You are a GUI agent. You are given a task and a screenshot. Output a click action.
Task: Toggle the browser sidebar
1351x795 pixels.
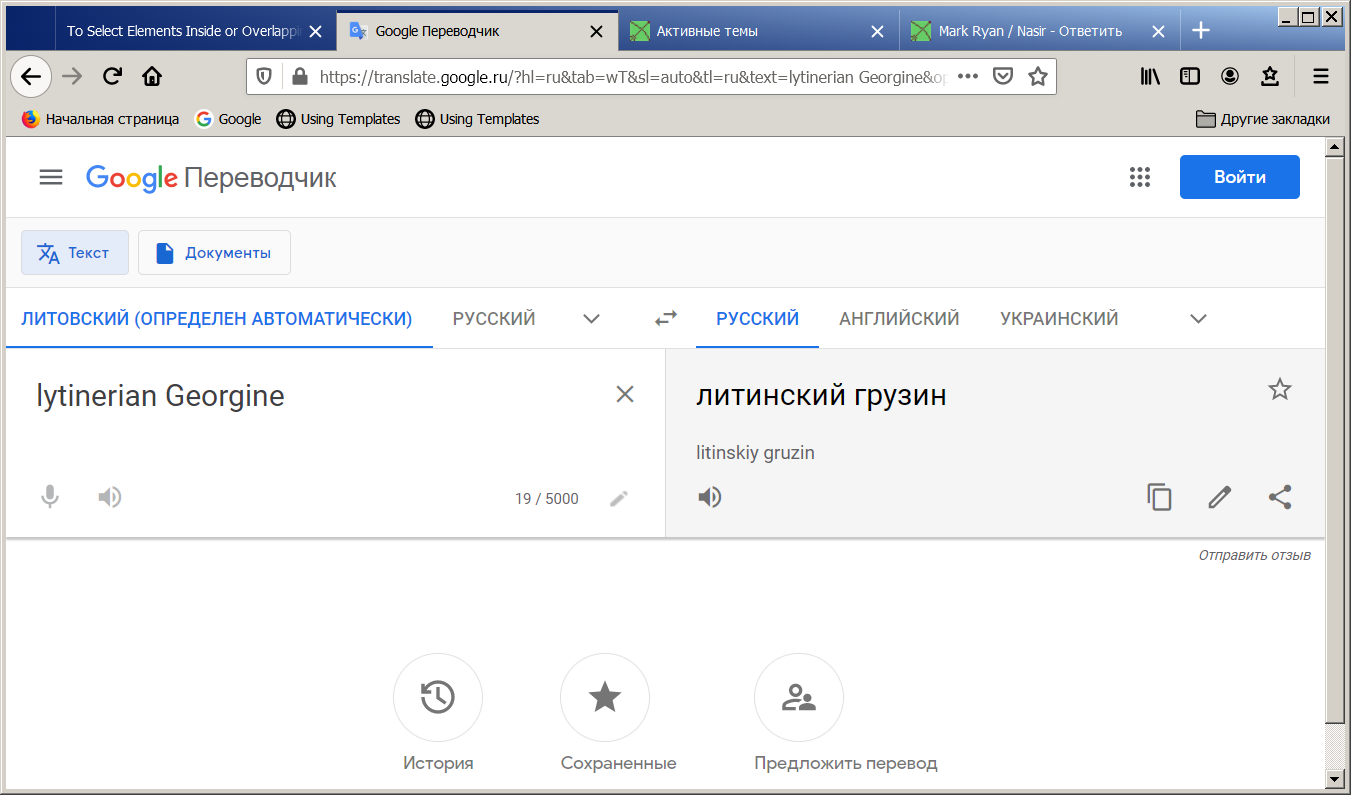pyautogui.click(x=1189, y=76)
